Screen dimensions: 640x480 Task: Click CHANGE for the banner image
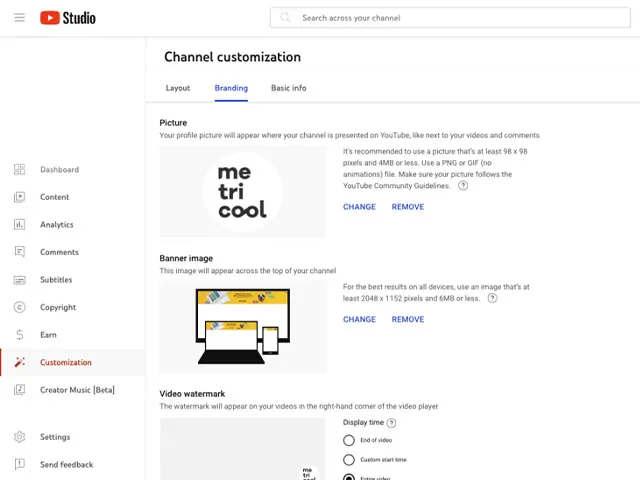pyautogui.click(x=359, y=319)
